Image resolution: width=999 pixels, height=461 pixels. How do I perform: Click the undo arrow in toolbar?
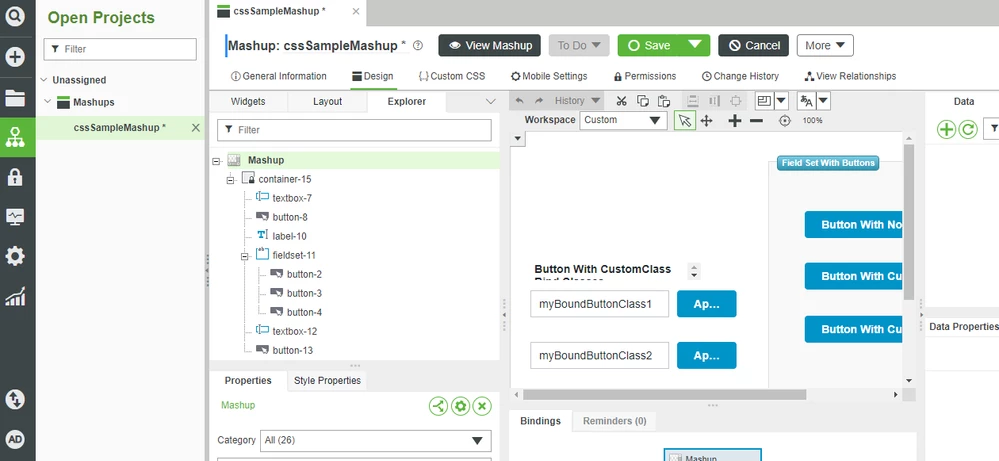point(519,101)
